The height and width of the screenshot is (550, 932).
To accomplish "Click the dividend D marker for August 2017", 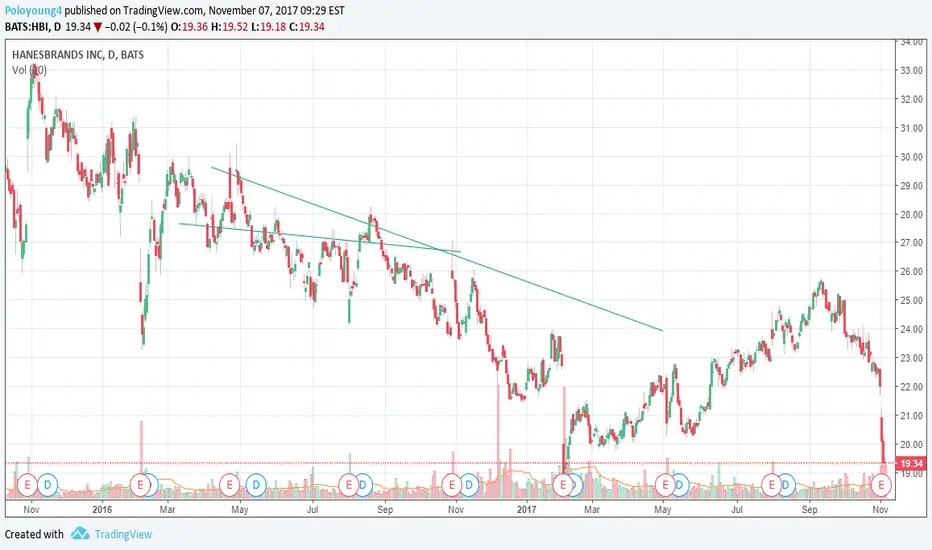I will pyautogui.click(x=786, y=485).
